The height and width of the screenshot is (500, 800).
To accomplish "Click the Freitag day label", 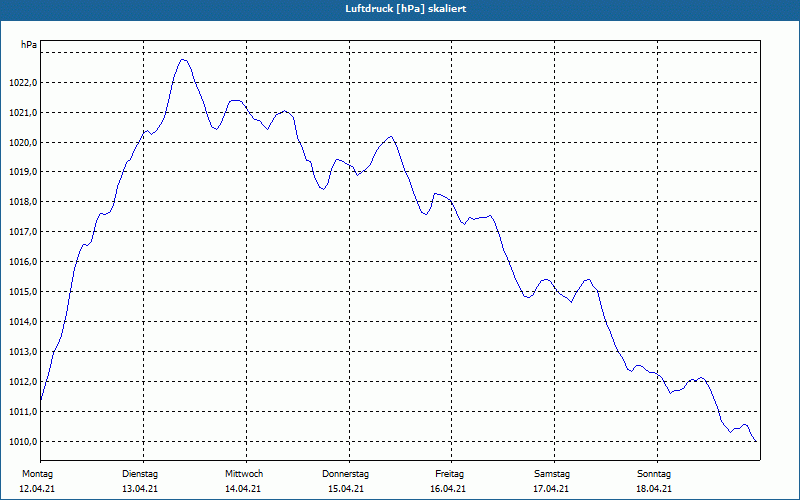I will click(449, 474).
